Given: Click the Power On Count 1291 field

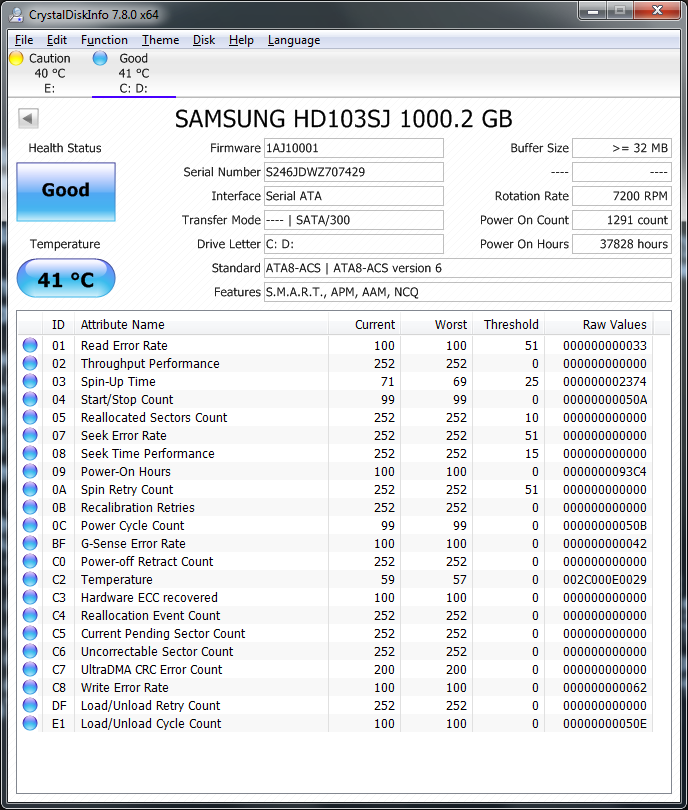Looking at the screenshot, I should pos(622,220).
